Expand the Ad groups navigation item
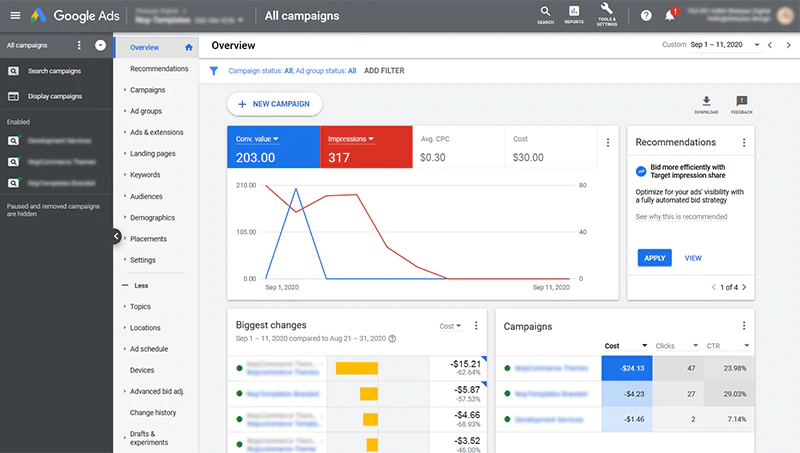Image resolution: width=800 pixels, height=453 pixels. coord(146,111)
